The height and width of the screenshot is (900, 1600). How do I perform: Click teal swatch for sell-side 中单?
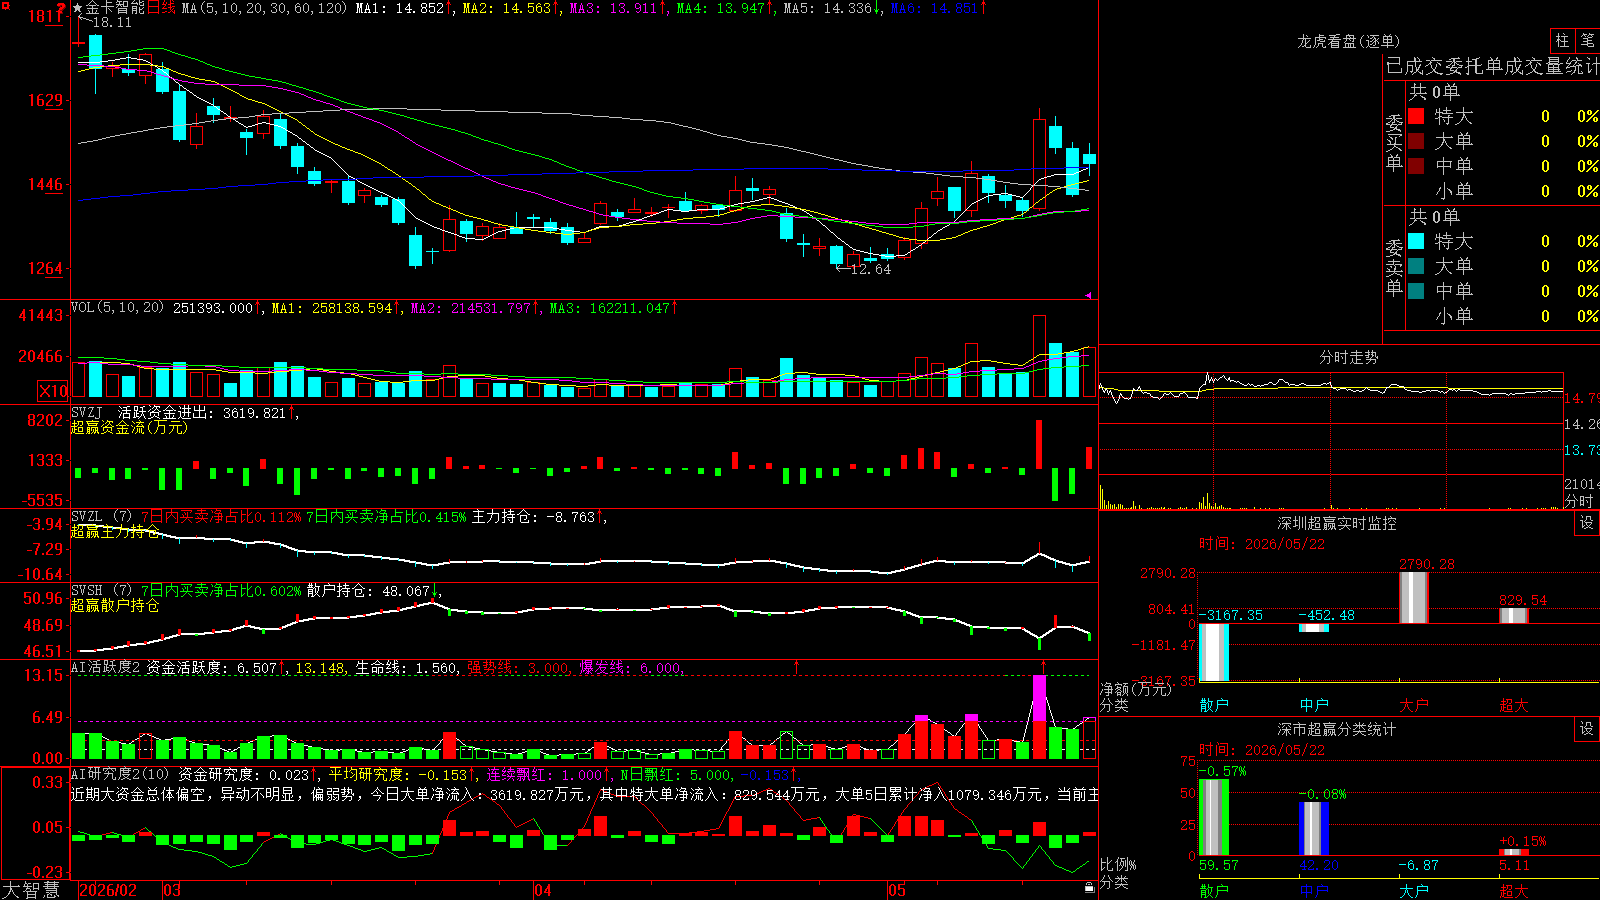coord(1416,290)
